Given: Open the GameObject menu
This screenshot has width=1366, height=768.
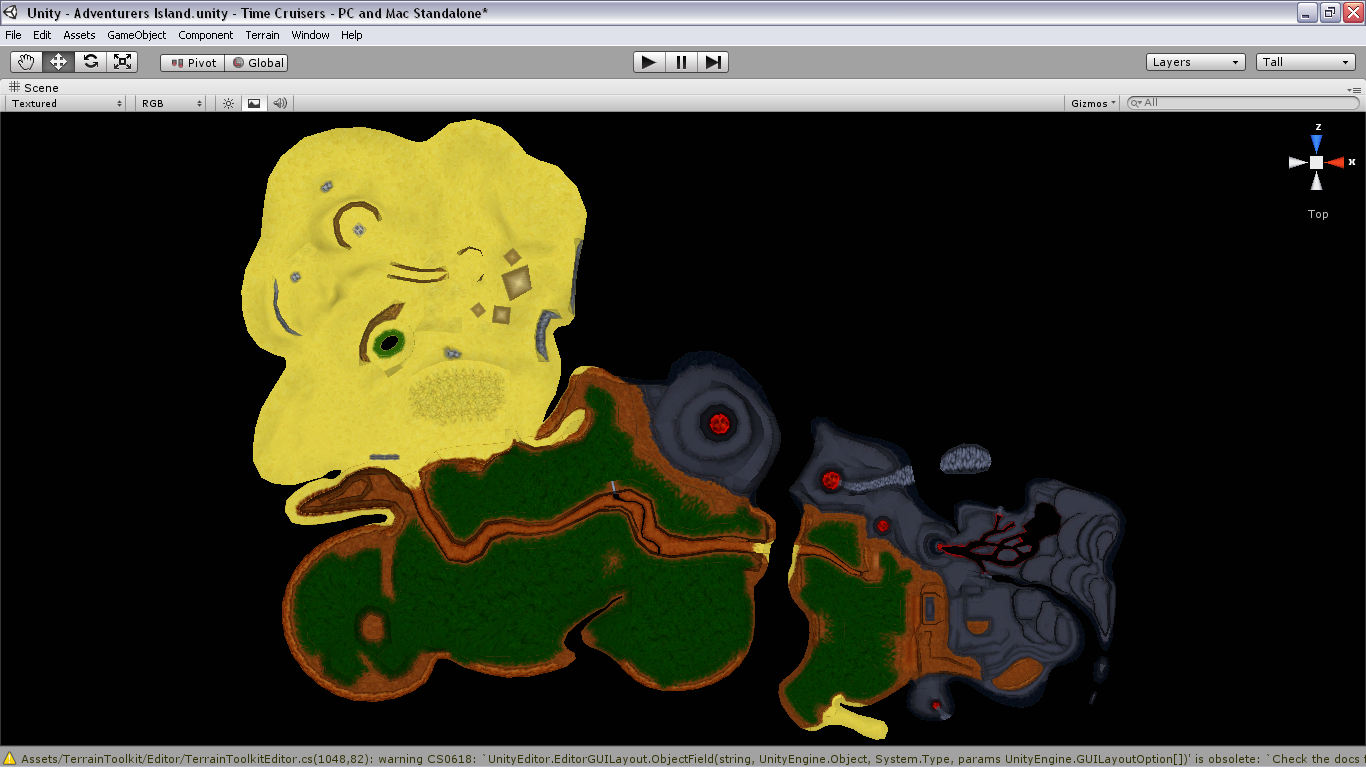Looking at the screenshot, I should click(x=137, y=35).
